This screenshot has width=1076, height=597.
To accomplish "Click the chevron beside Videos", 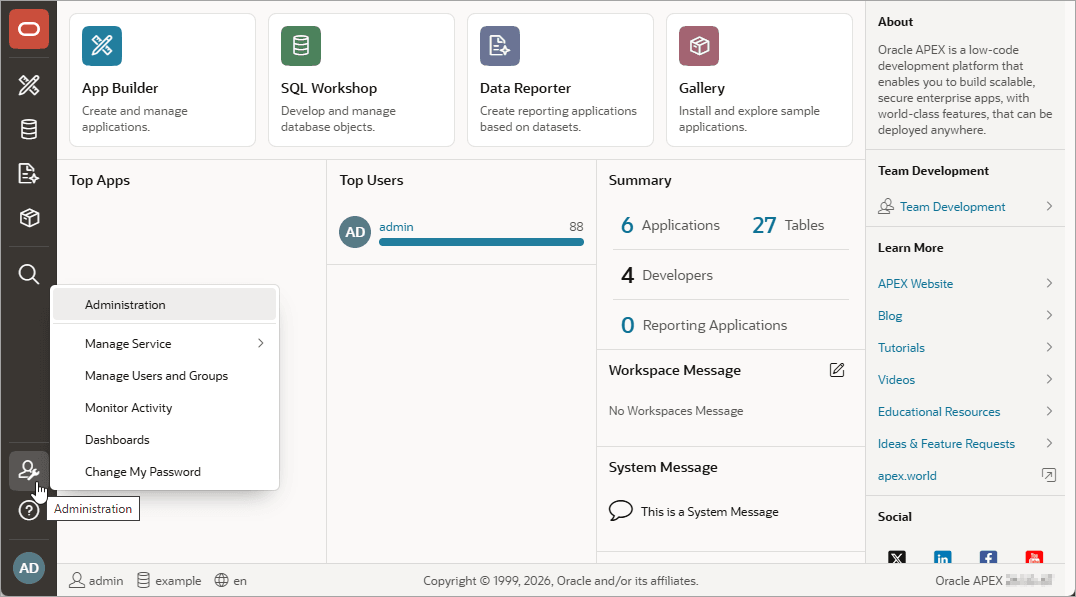I will [1049, 379].
